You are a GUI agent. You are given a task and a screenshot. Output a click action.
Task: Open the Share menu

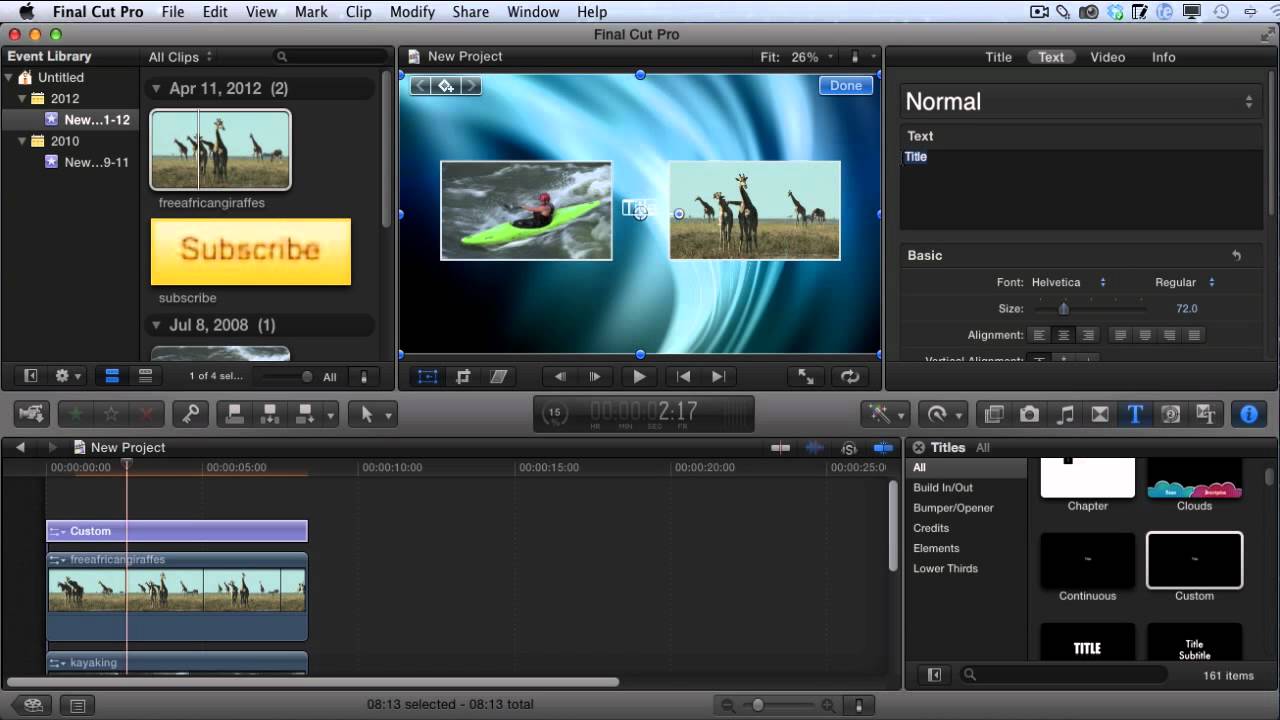tap(470, 12)
